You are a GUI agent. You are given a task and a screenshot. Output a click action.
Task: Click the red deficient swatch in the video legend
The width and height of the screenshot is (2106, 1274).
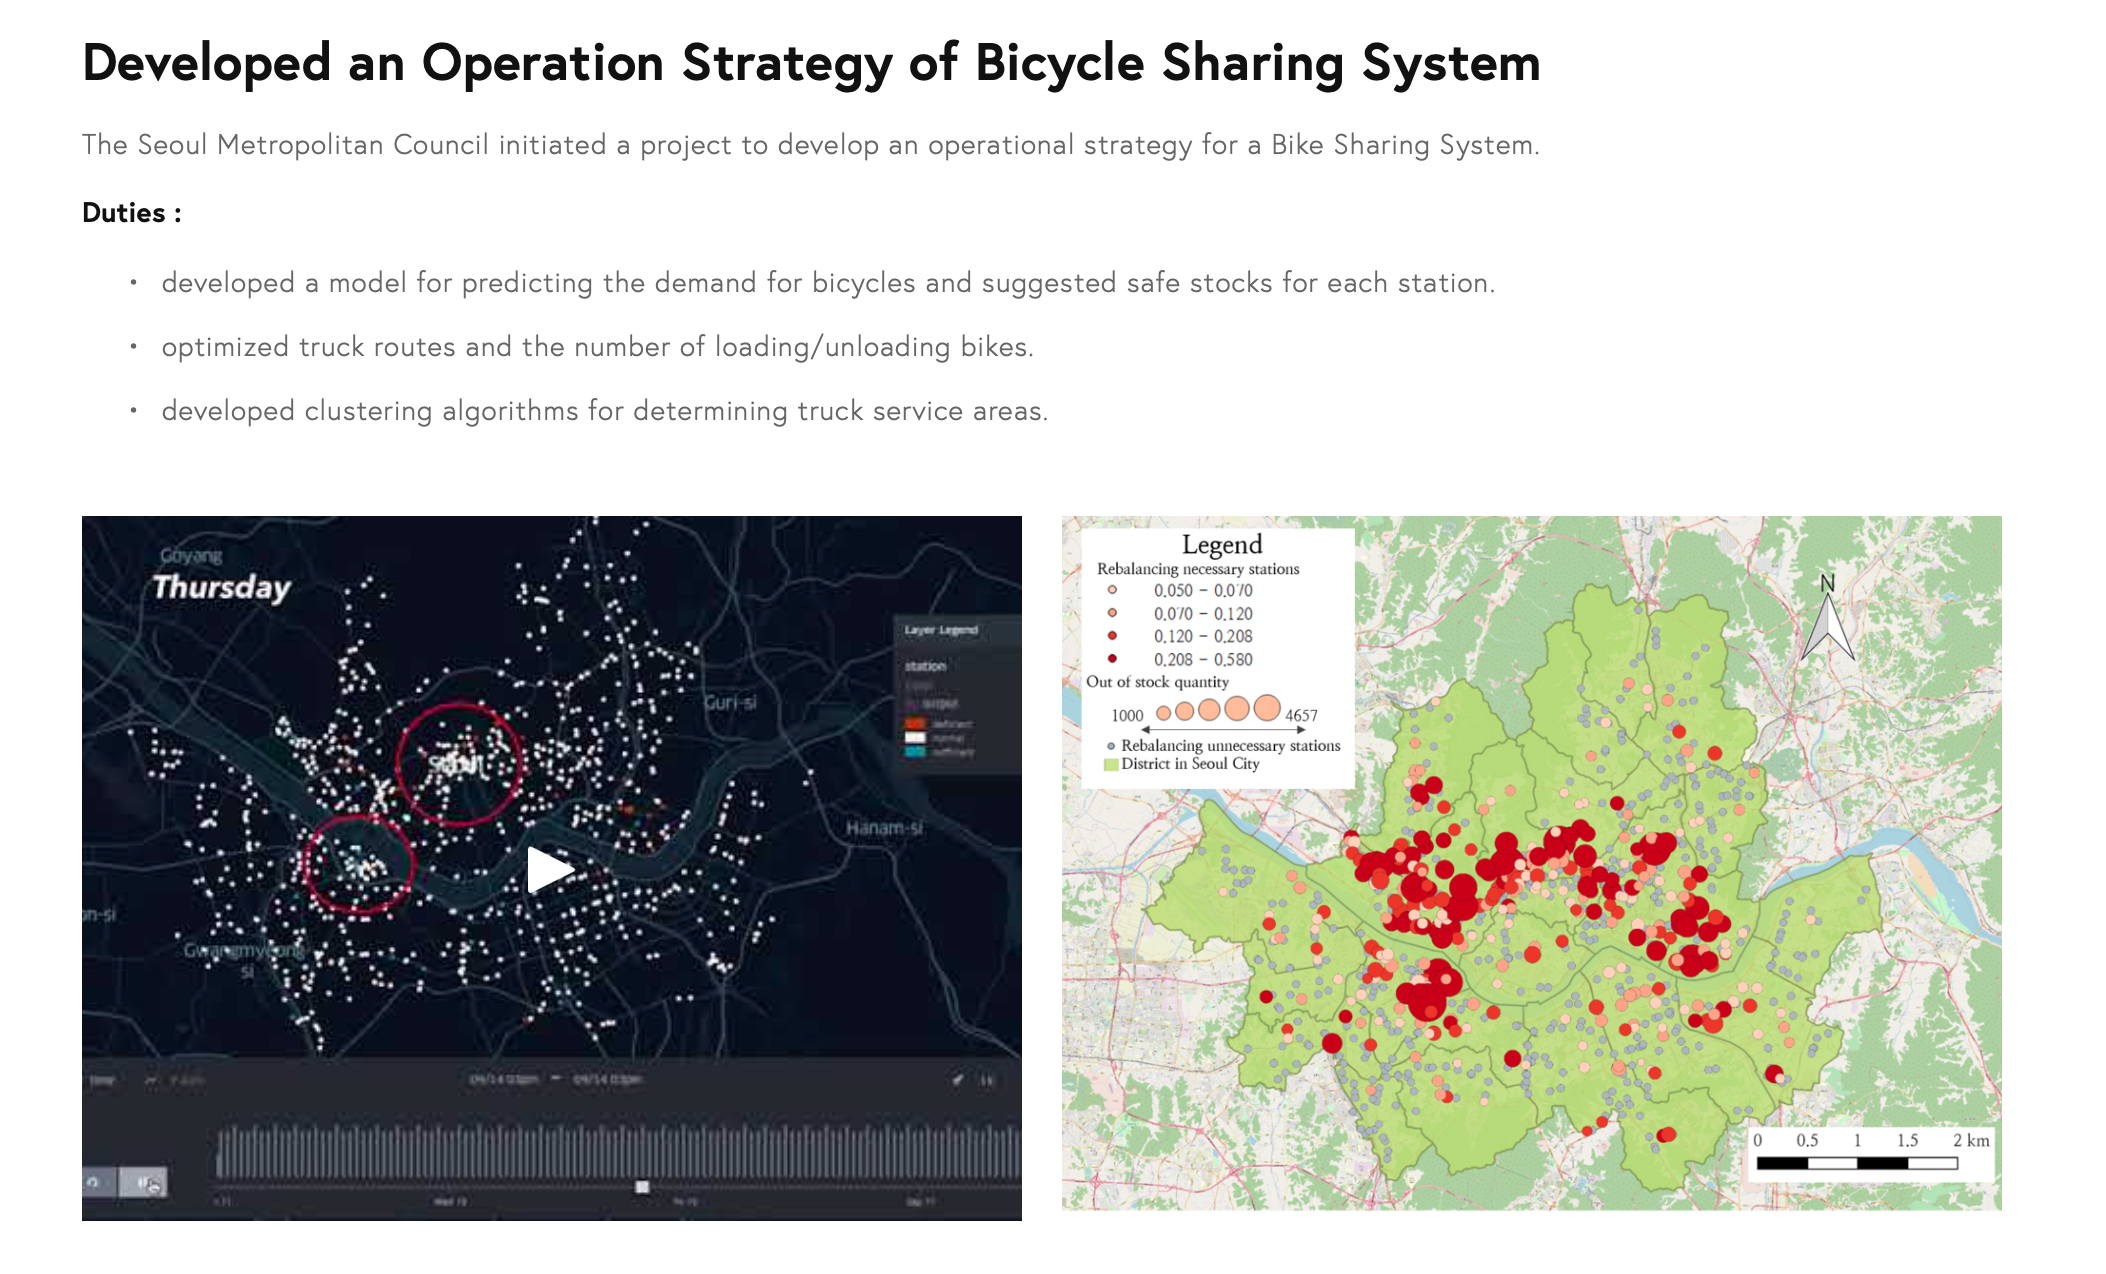(915, 723)
